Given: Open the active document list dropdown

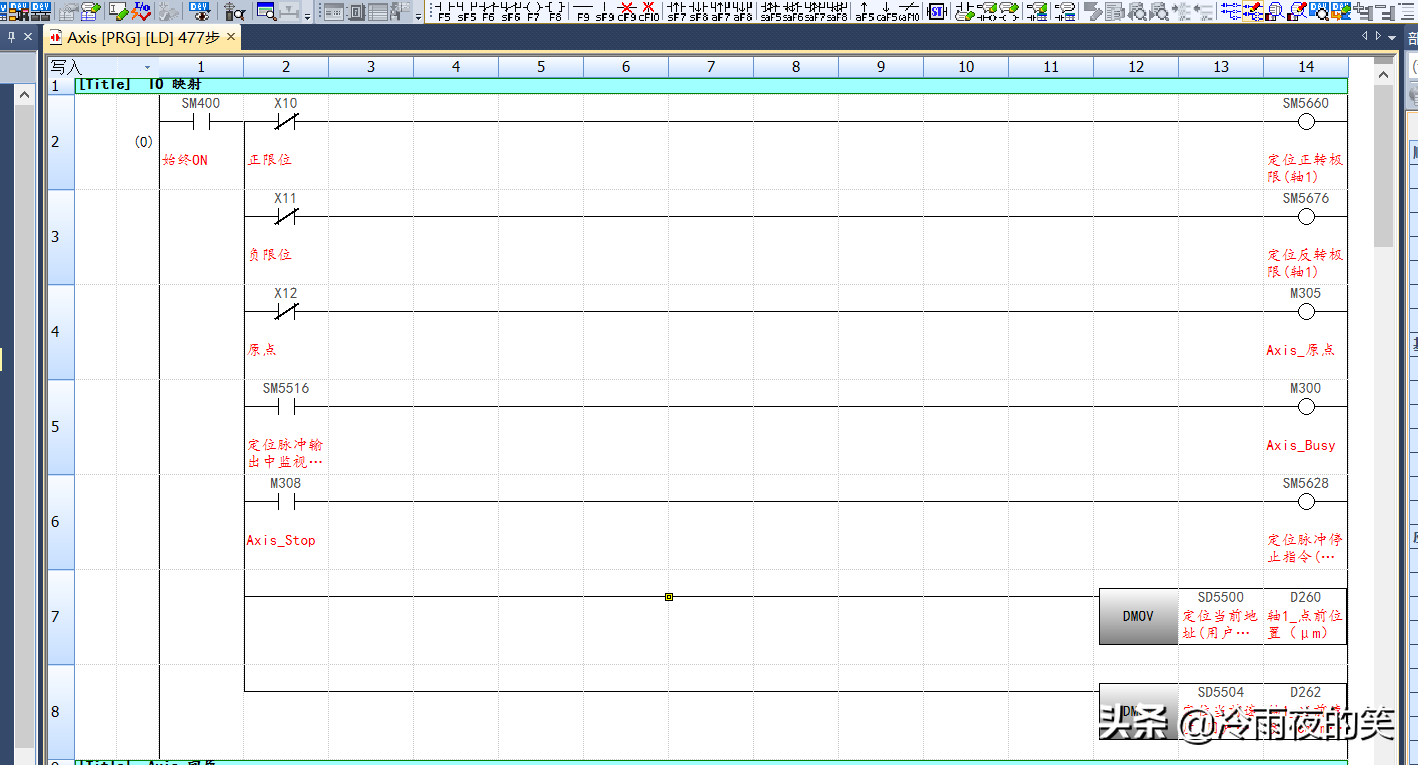Looking at the screenshot, I should 1394,37.
